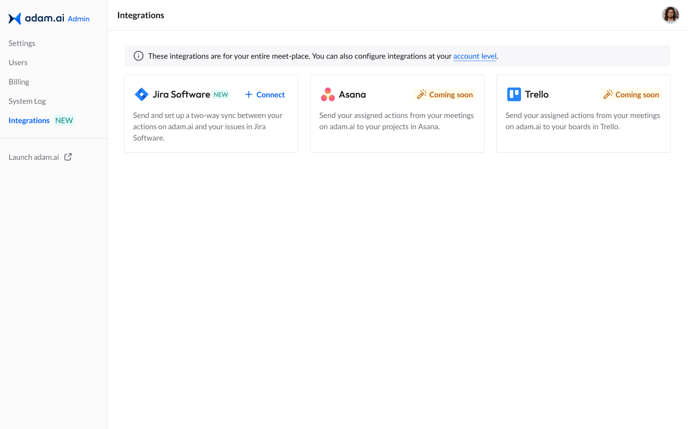Click the party popper icon on Asana card
This screenshot has height=429, width=688.
tap(422, 94)
